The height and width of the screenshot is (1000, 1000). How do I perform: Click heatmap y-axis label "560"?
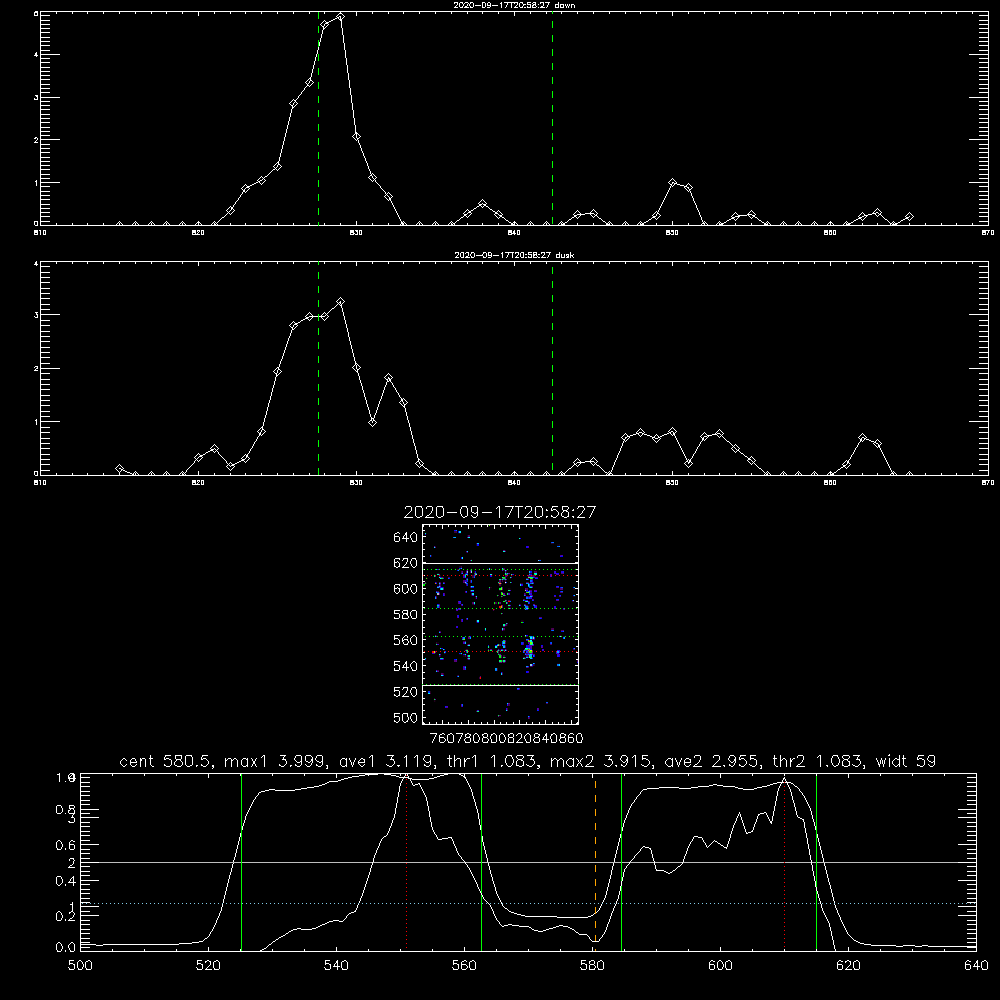click(x=406, y=640)
